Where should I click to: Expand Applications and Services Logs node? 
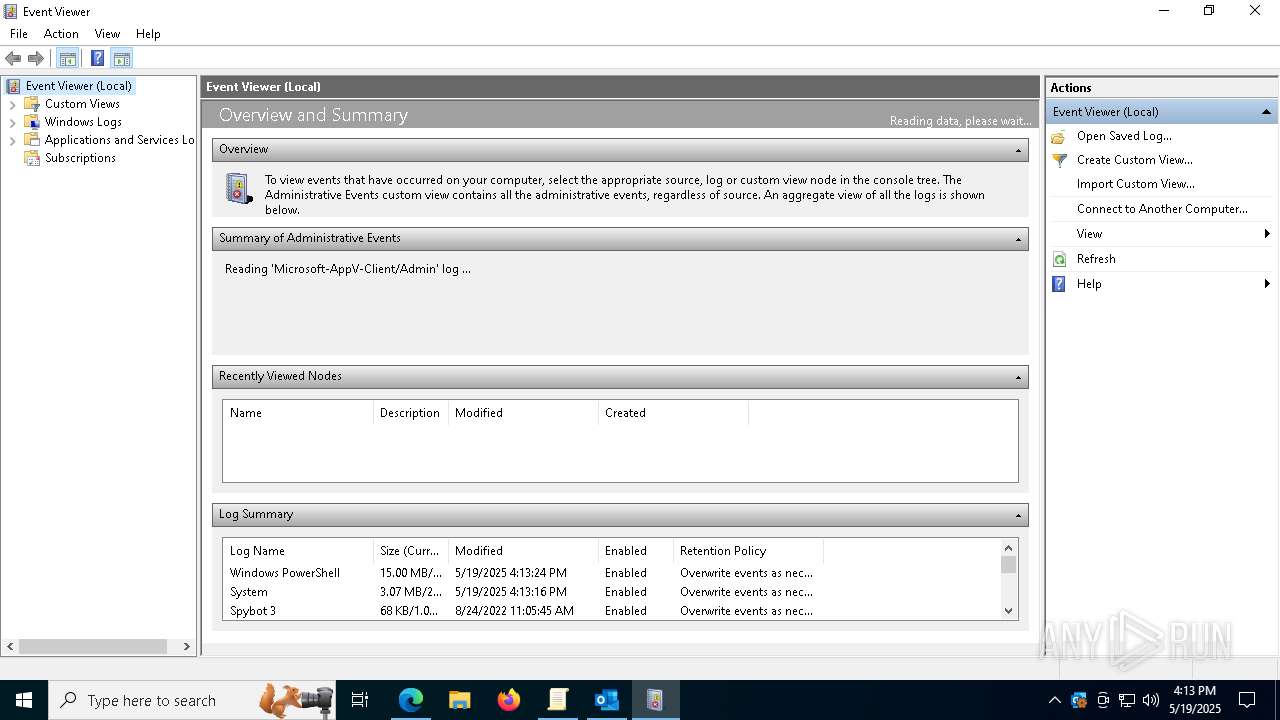coord(12,140)
